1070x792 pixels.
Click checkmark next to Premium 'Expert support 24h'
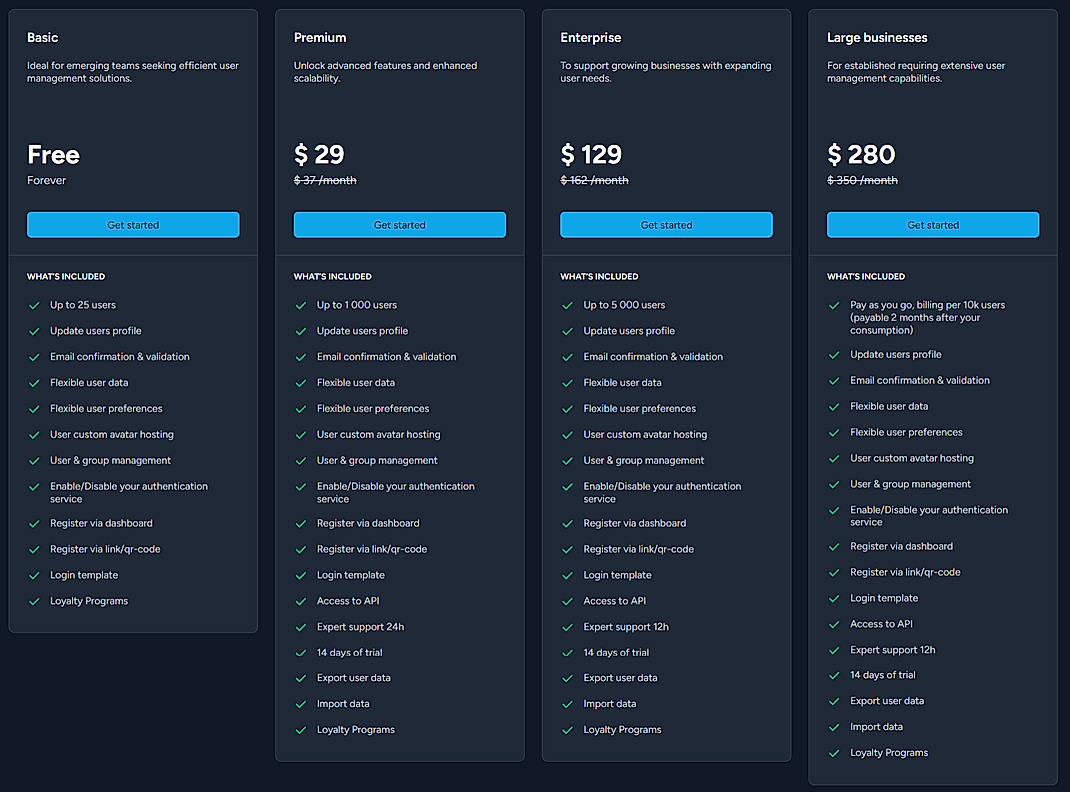click(300, 628)
